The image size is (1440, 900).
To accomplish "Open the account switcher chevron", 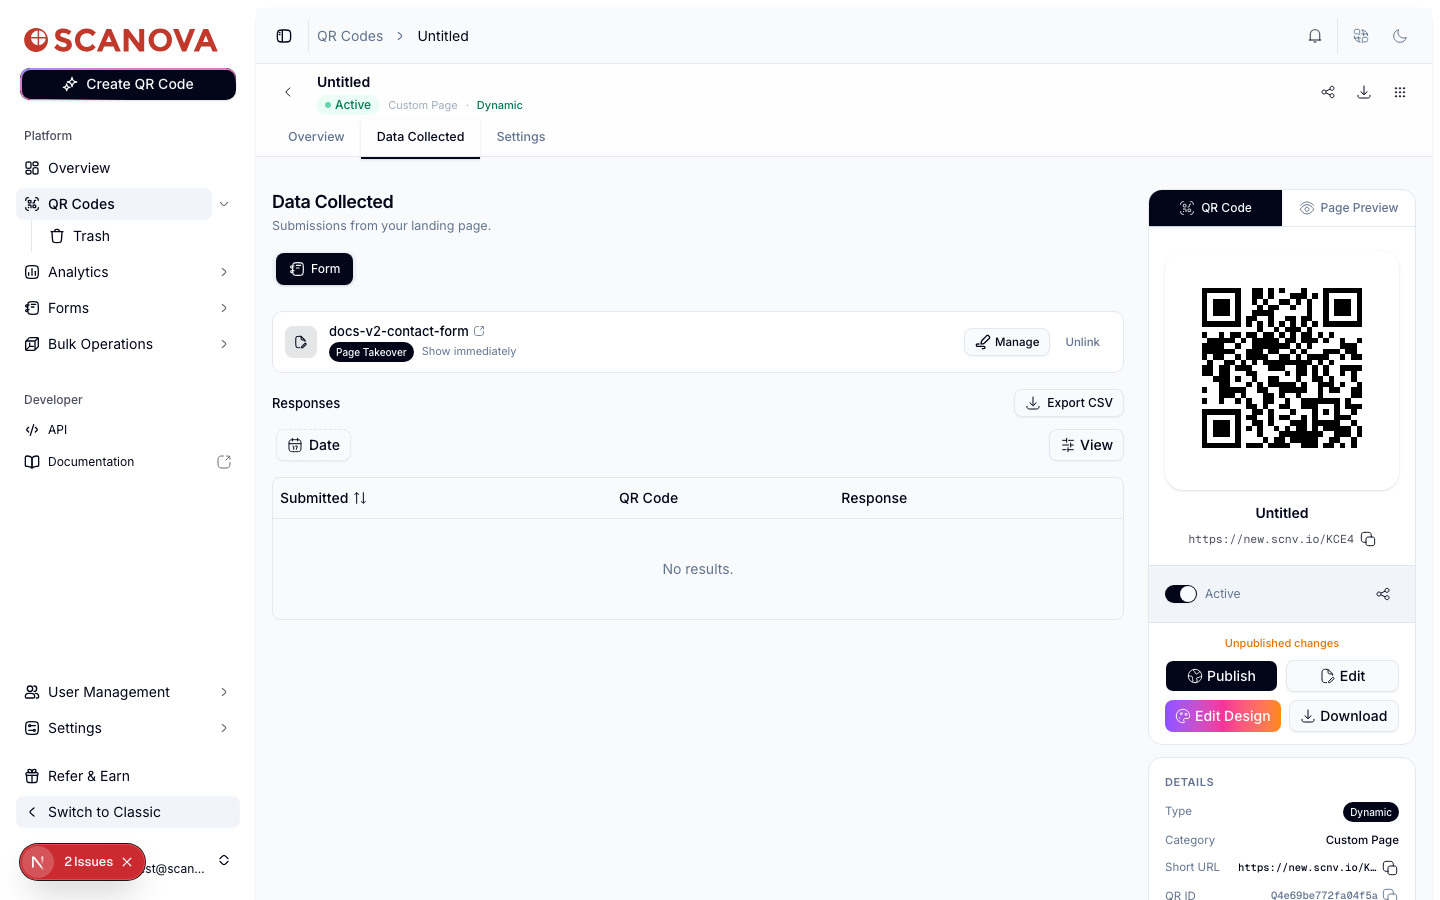I will tap(224, 860).
